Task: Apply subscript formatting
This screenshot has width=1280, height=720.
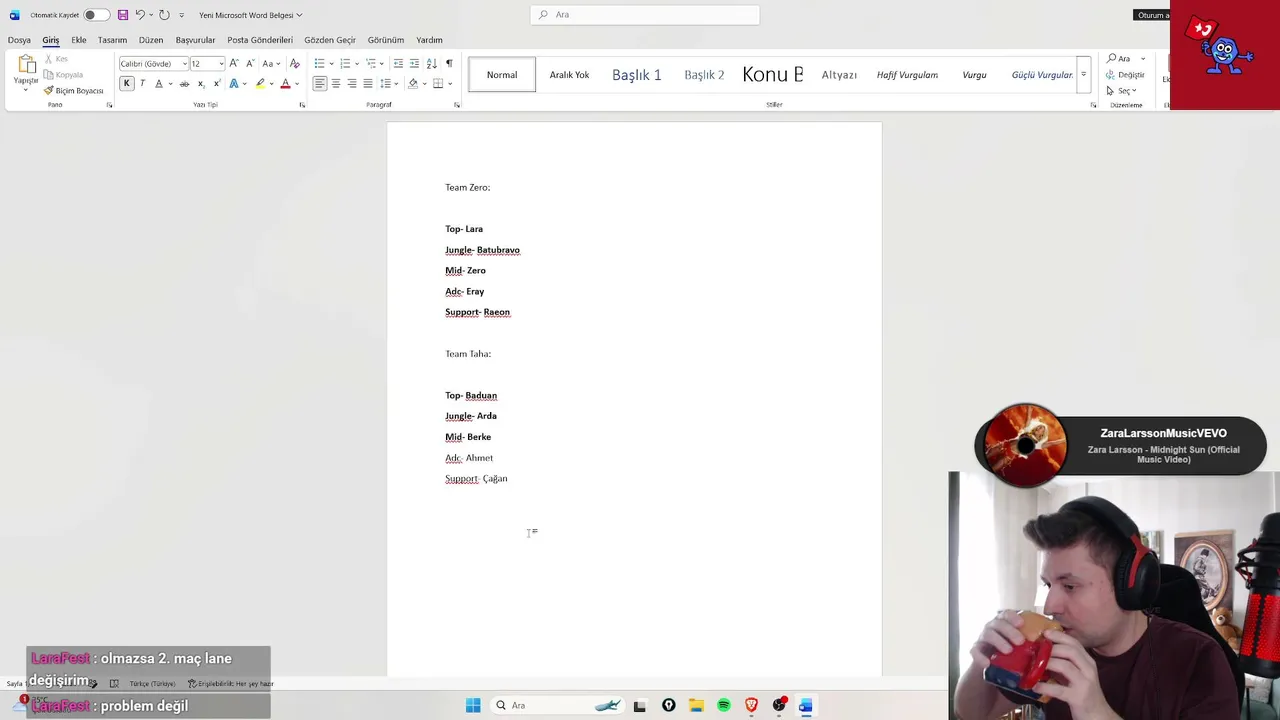Action: pos(201,84)
